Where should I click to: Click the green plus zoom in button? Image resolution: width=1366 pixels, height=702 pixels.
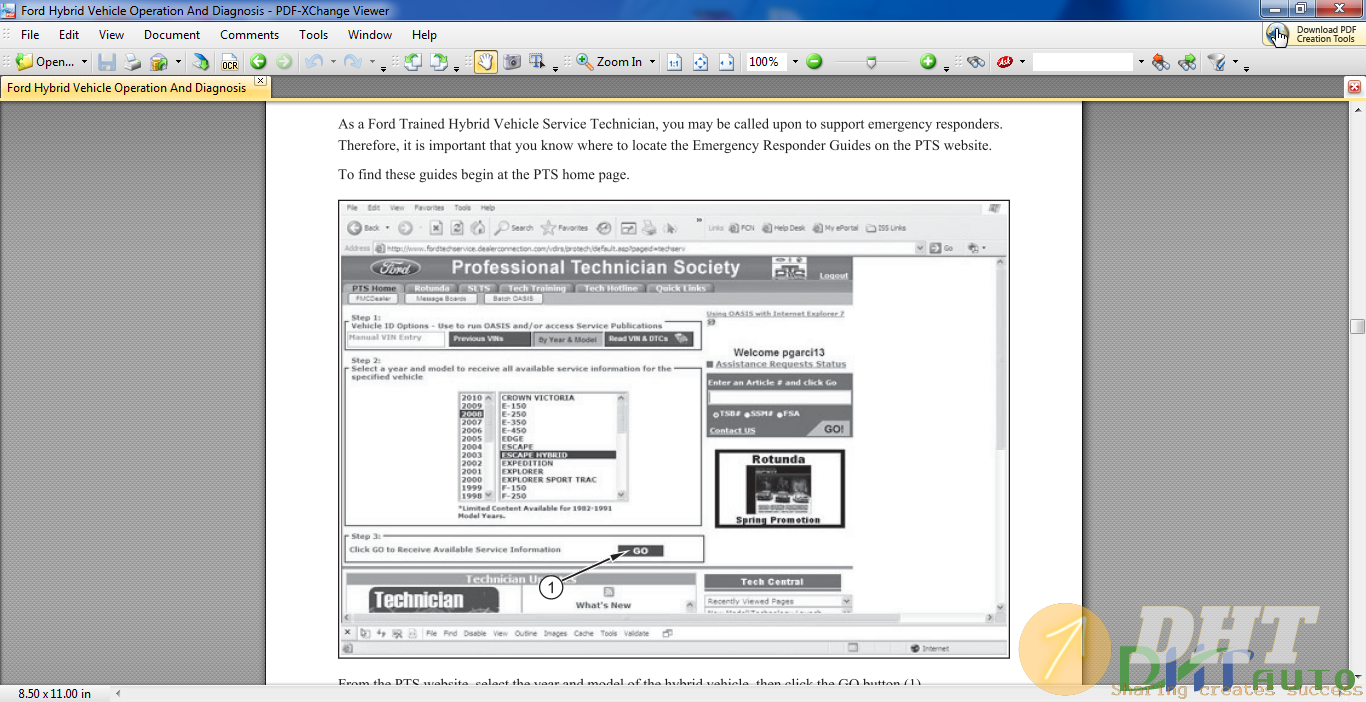tap(928, 62)
